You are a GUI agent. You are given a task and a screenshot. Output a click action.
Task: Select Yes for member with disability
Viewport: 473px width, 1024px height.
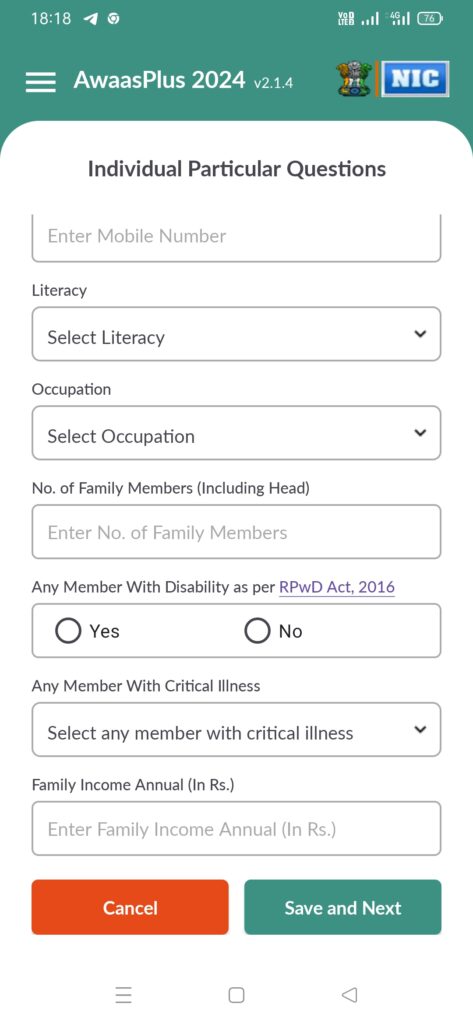click(x=88, y=631)
